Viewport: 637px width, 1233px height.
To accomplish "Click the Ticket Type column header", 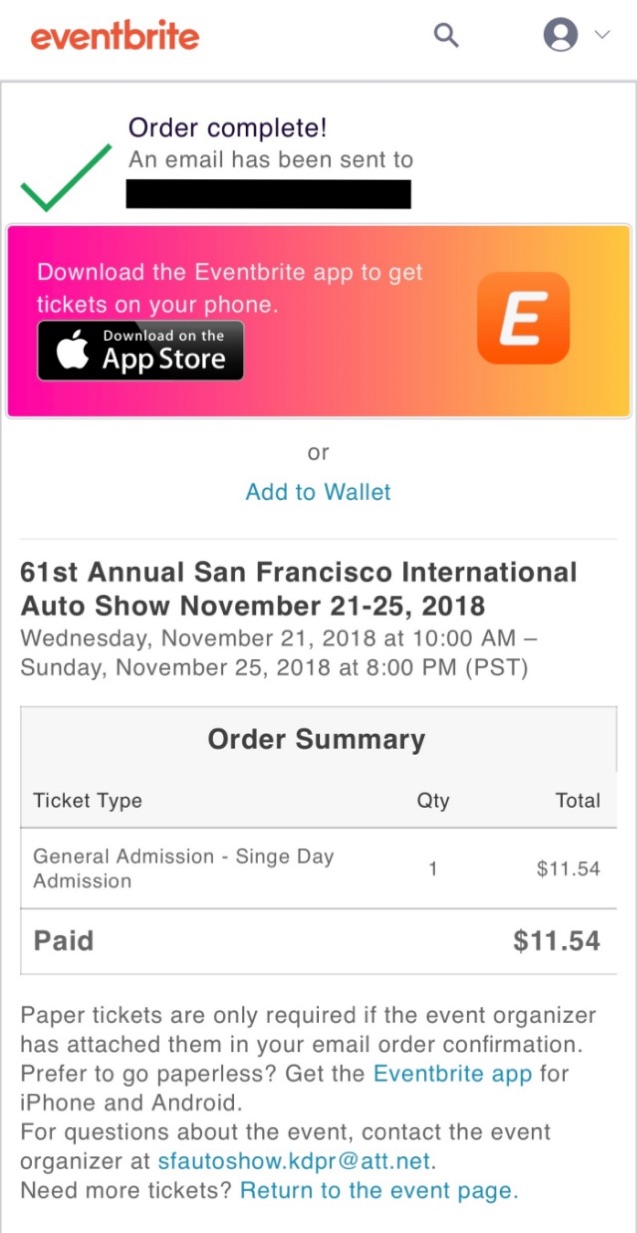I will click(x=88, y=800).
